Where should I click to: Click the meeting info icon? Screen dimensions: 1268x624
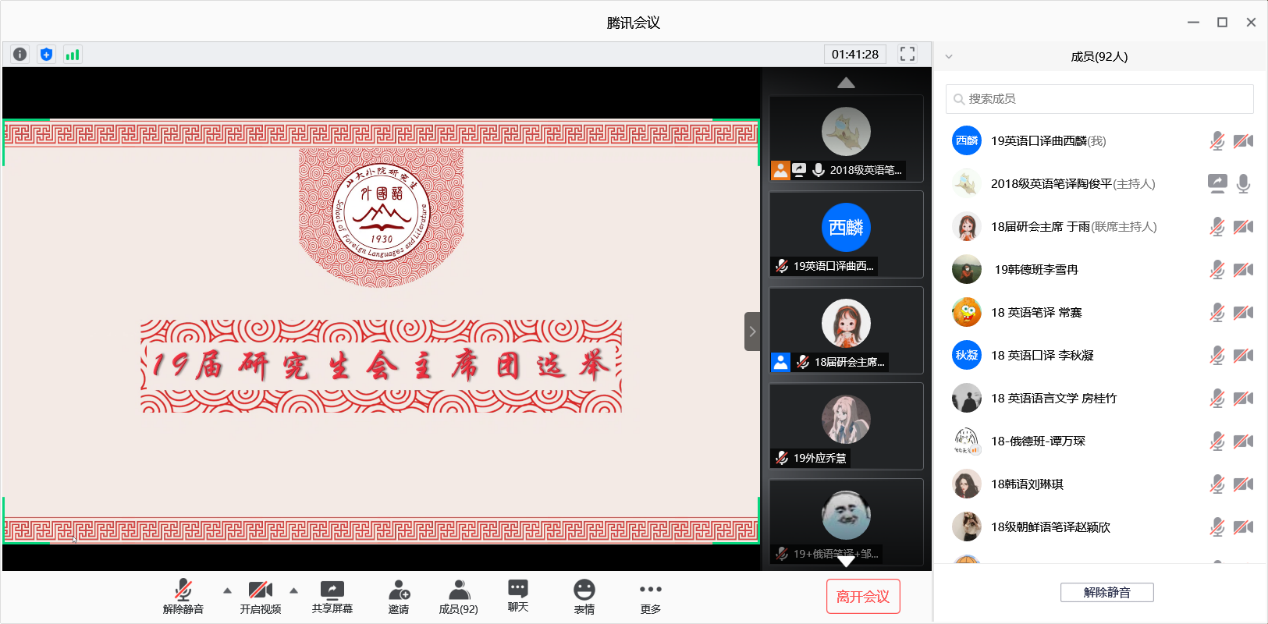point(20,54)
